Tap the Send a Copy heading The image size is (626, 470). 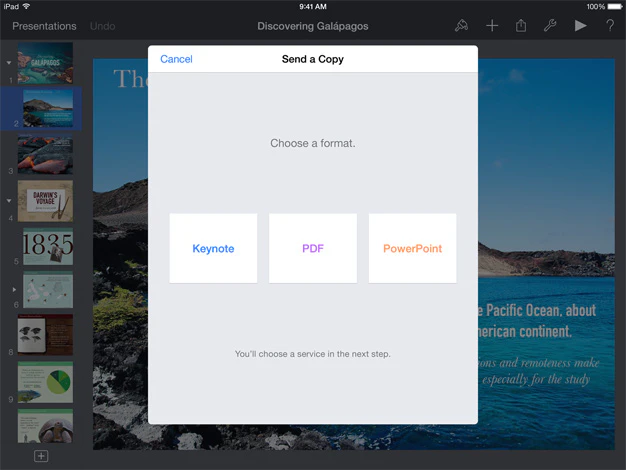[x=313, y=59]
